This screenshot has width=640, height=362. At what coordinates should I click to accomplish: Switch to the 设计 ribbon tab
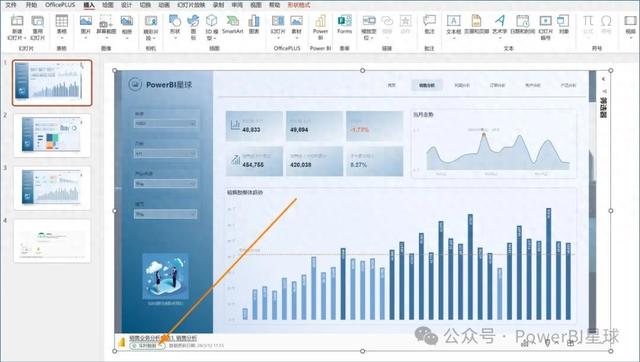pyautogui.click(x=127, y=5)
